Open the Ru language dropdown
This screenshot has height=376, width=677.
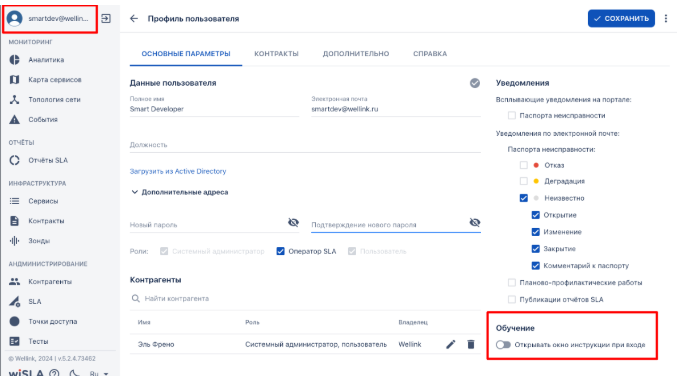99,373
